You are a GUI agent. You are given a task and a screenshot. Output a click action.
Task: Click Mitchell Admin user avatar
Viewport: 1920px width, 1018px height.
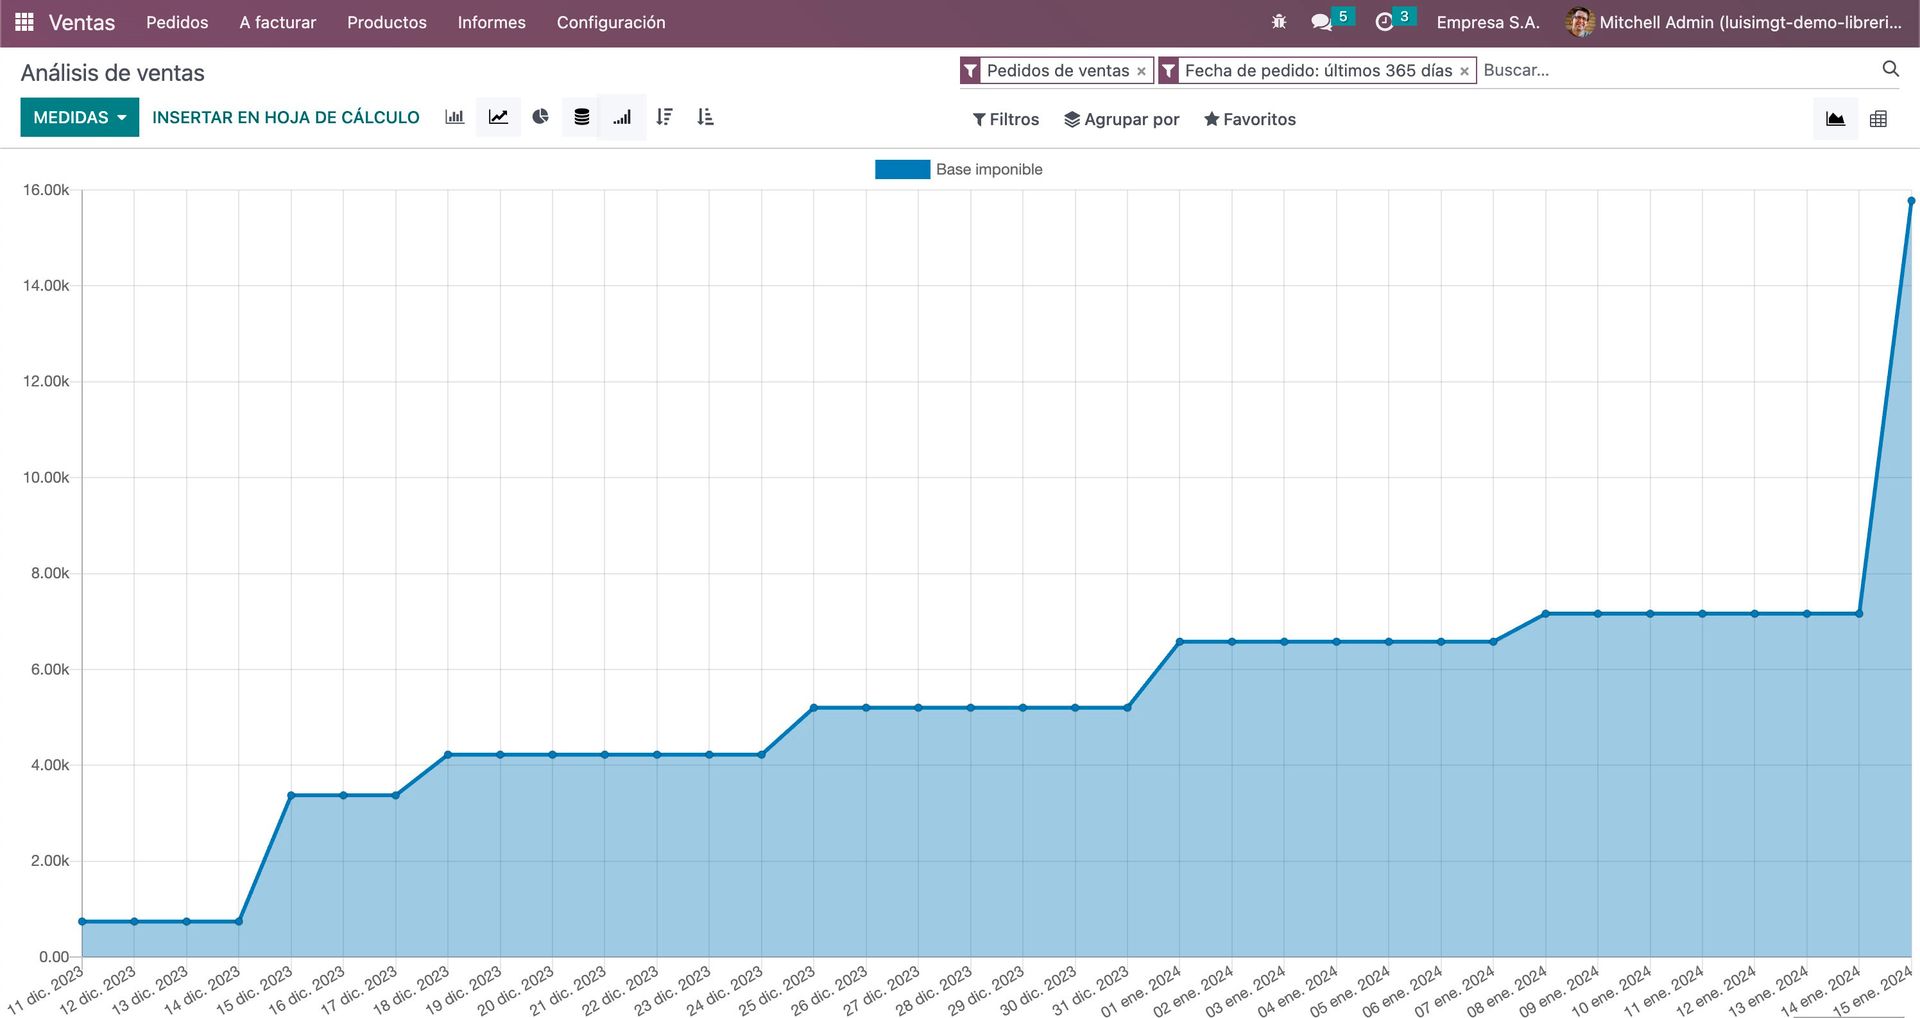coord(1580,22)
